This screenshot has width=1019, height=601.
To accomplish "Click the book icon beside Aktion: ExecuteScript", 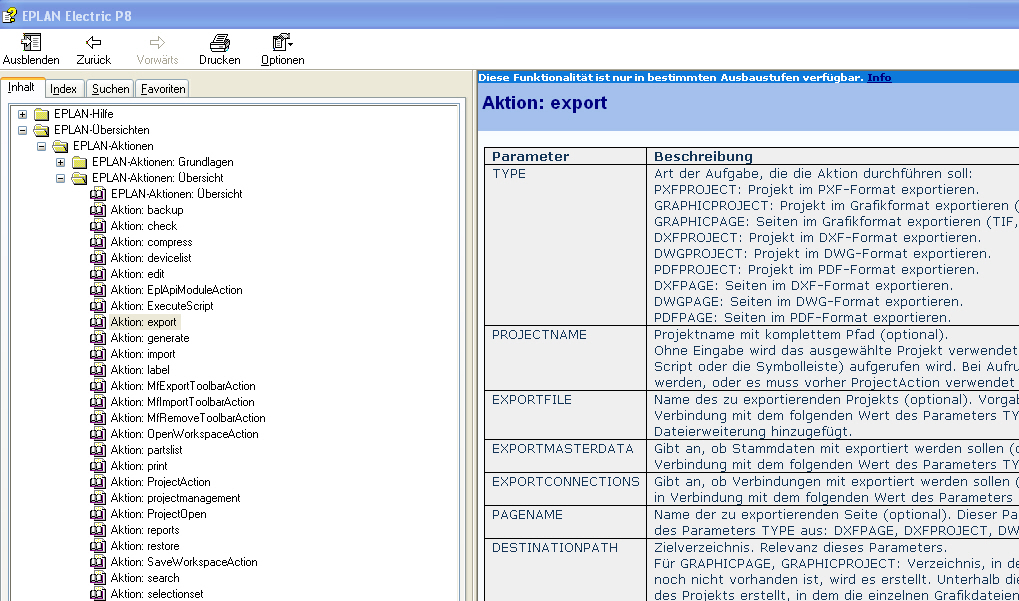I will tap(97, 306).
